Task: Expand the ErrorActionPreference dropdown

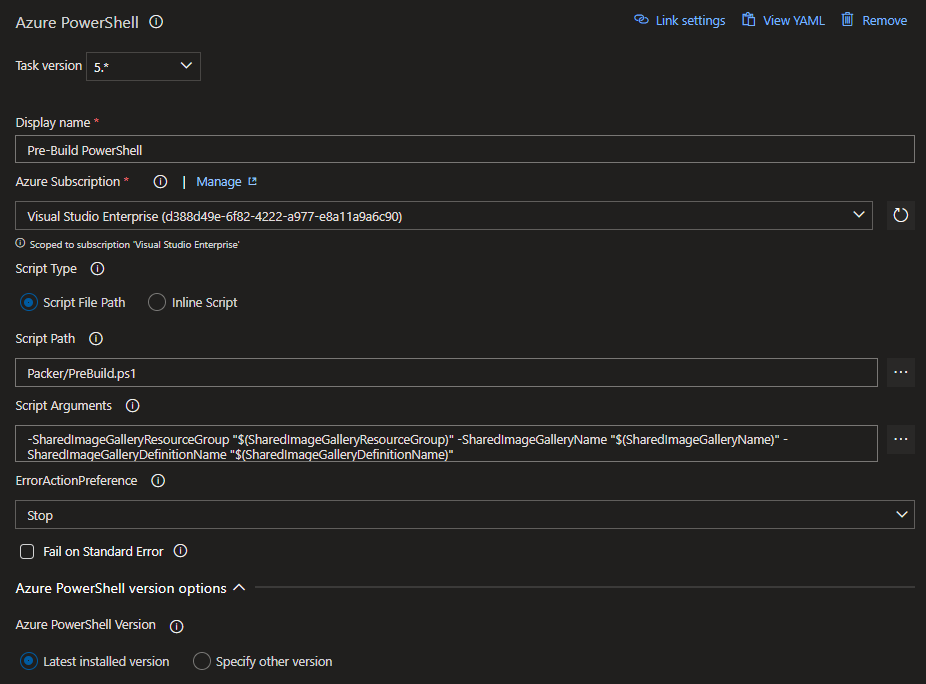Action: coord(464,515)
